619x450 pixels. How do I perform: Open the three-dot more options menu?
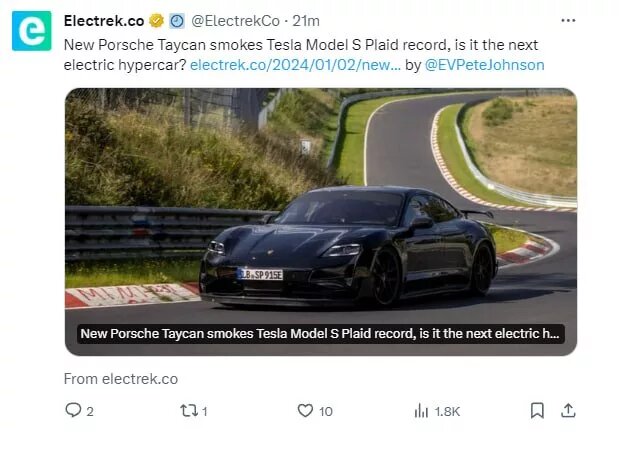pos(568,20)
